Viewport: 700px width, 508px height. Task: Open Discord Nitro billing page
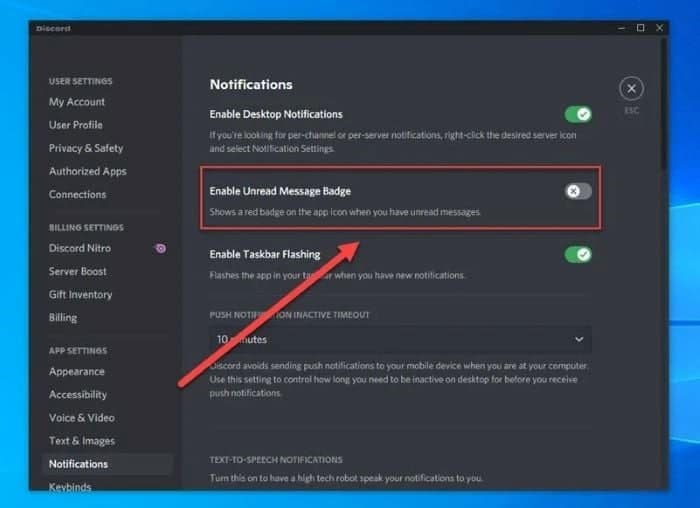[80, 248]
